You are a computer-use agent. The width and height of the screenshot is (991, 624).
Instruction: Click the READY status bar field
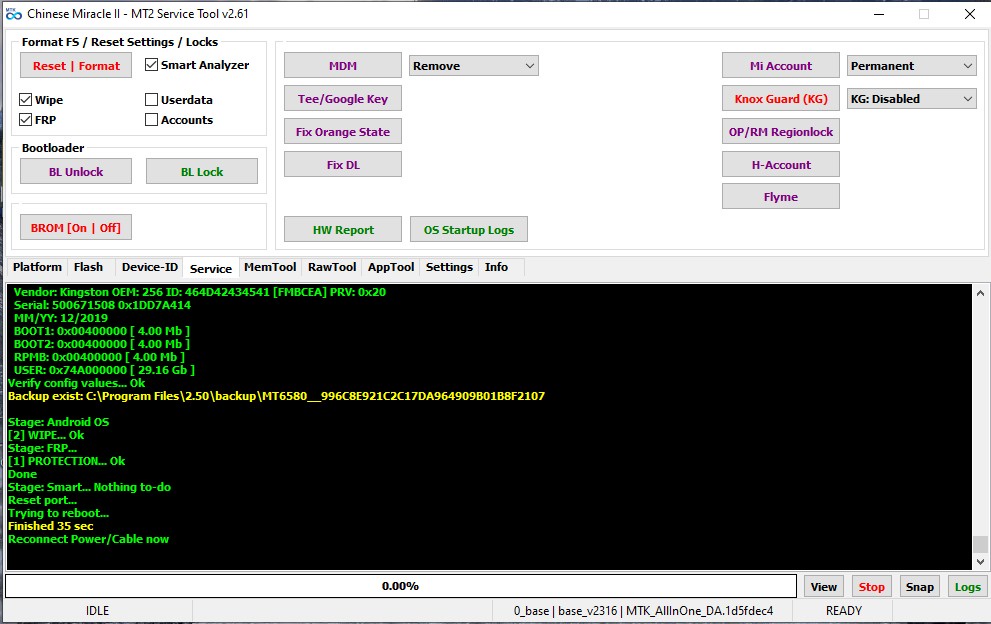pyautogui.click(x=843, y=611)
